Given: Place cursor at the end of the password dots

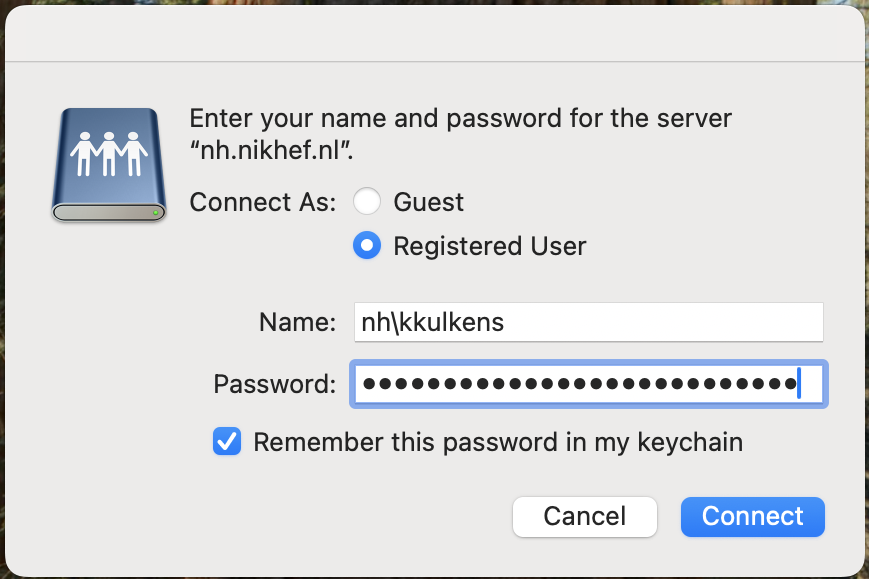Looking at the screenshot, I should (798, 383).
